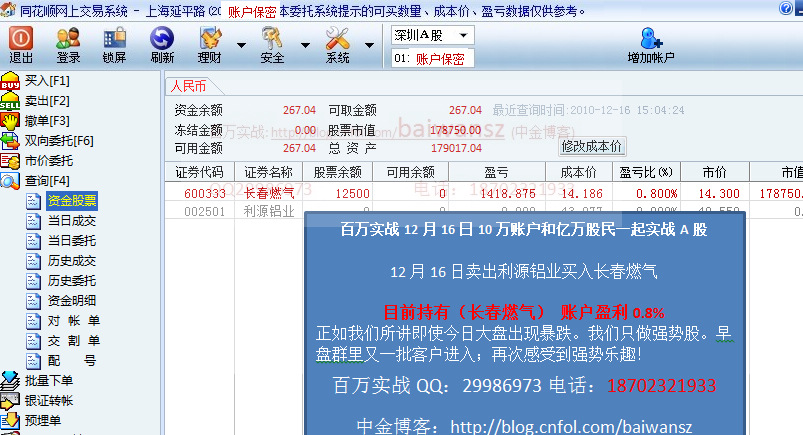Open 当日成交 under the query menu
803x435 pixels.
coord(72,220)
